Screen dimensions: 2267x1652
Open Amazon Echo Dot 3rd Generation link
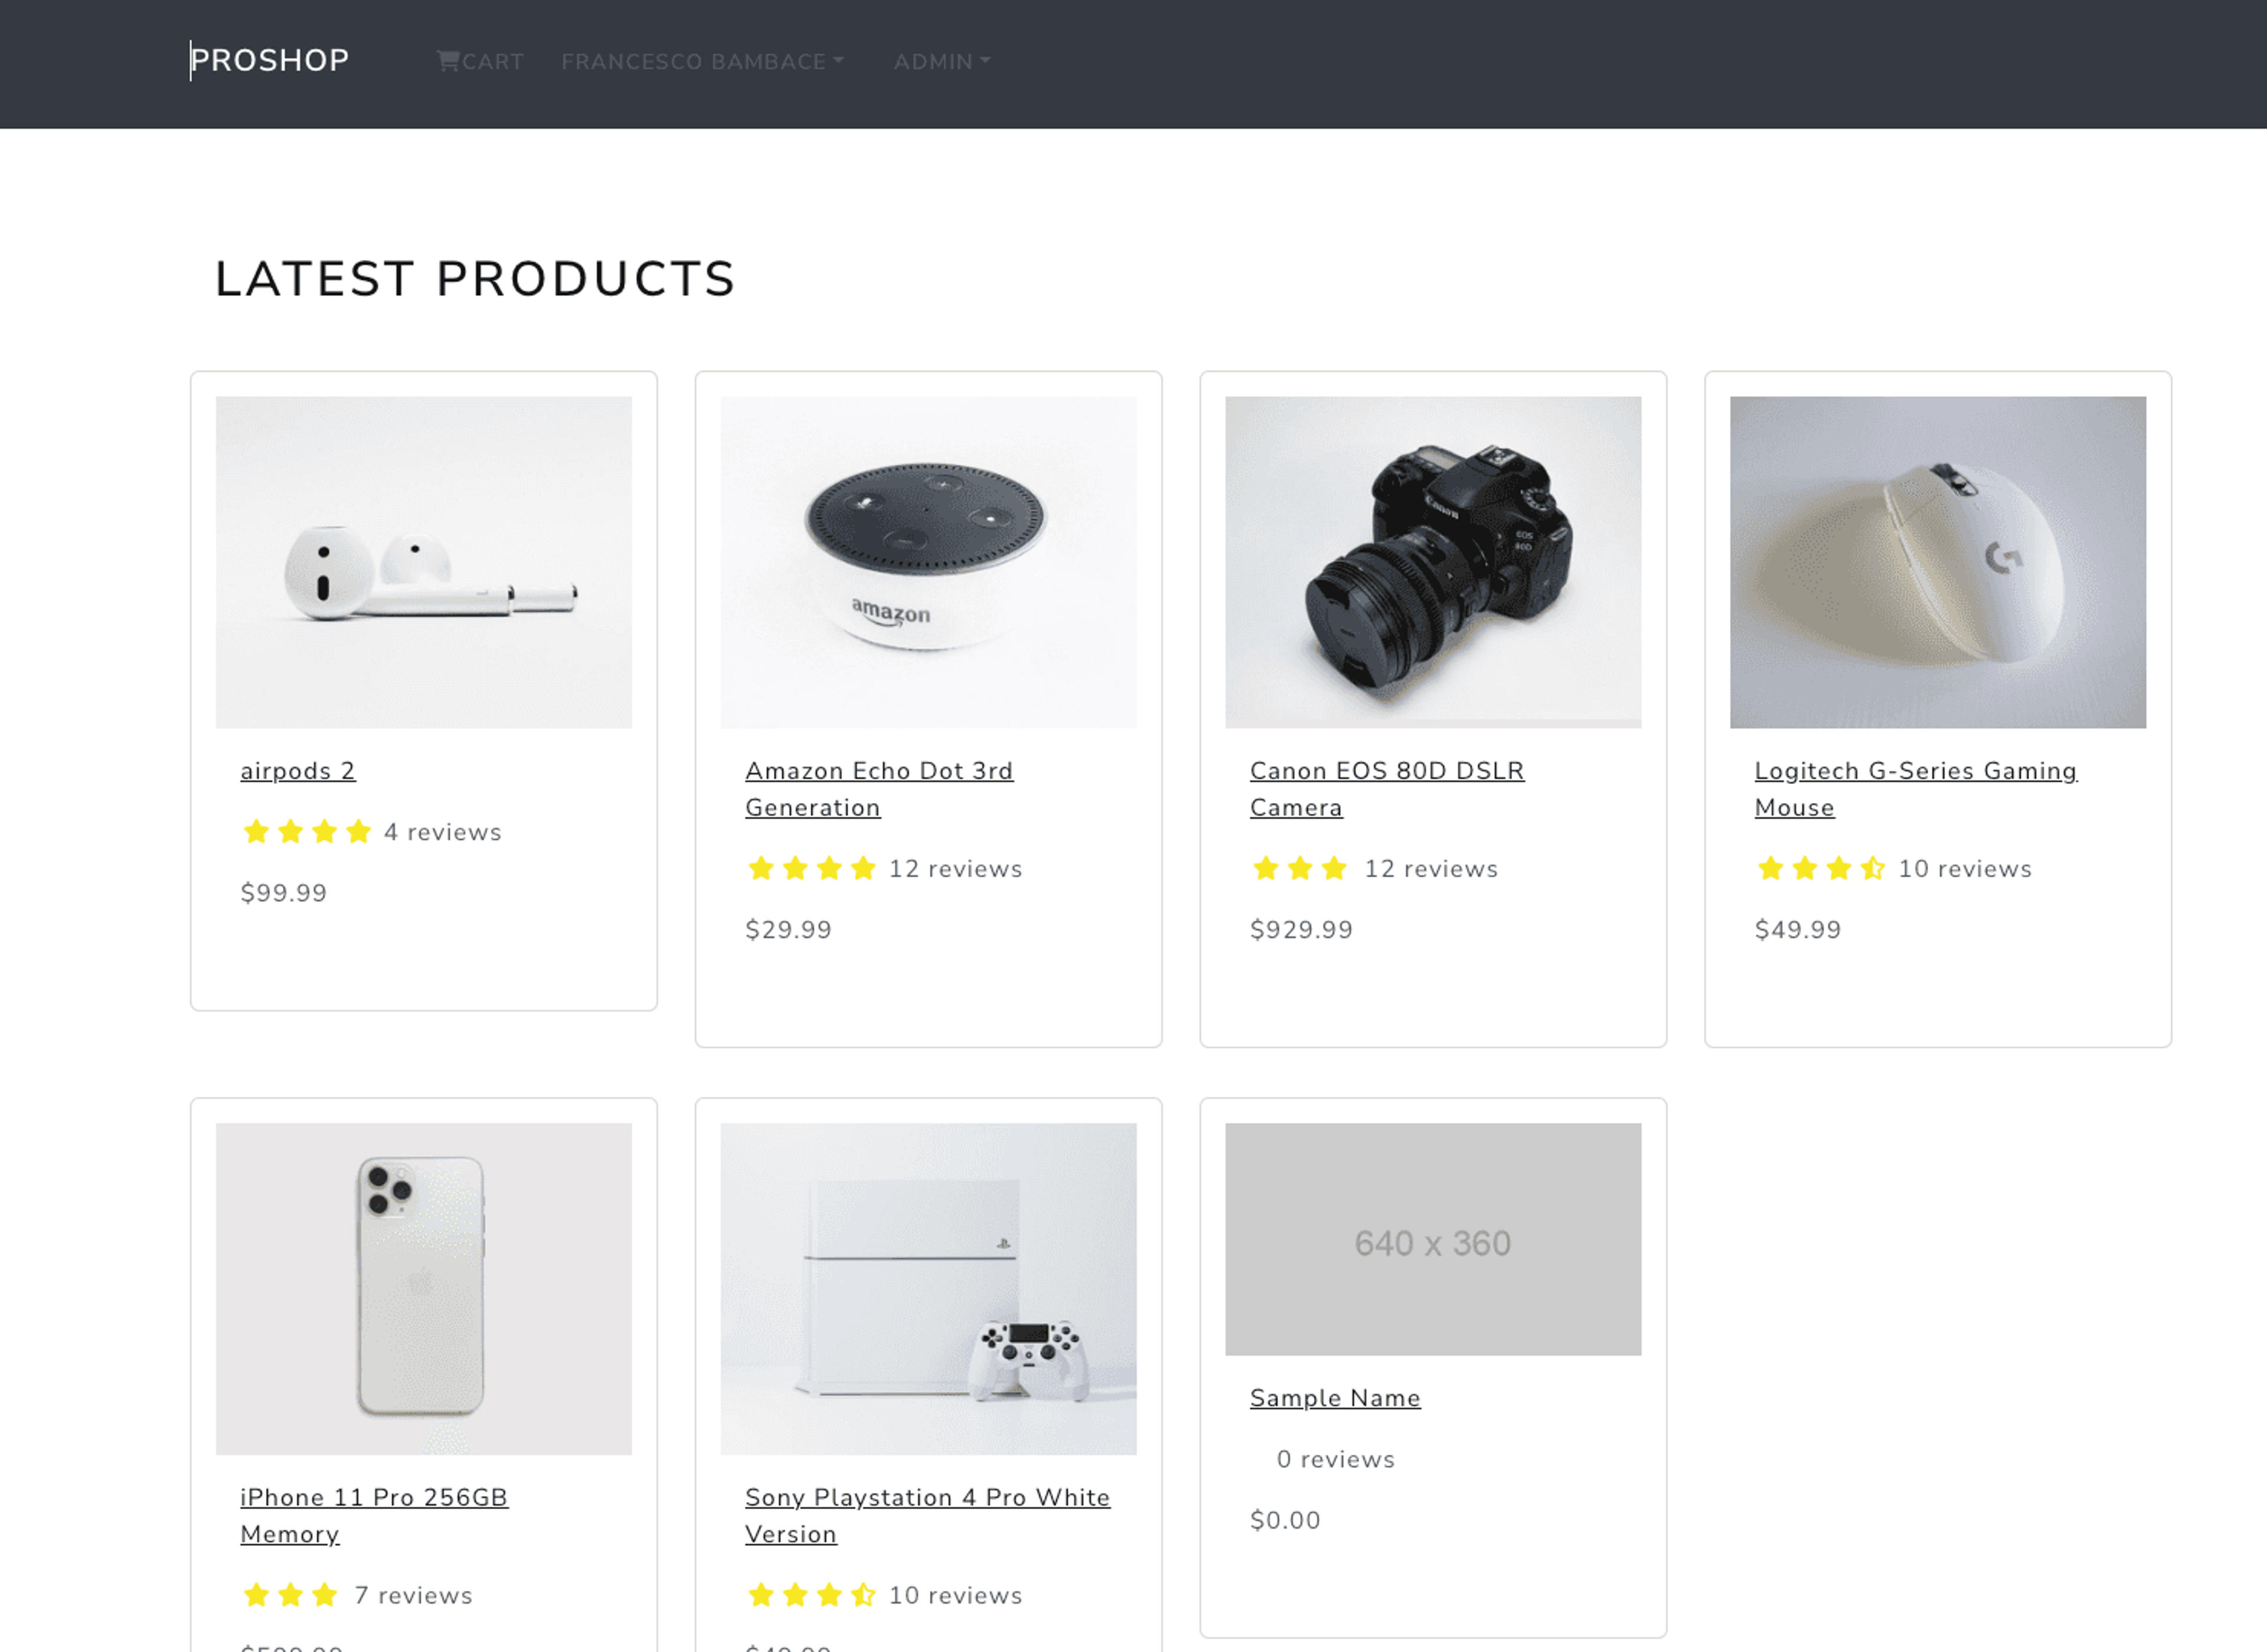tap(879, 789)
